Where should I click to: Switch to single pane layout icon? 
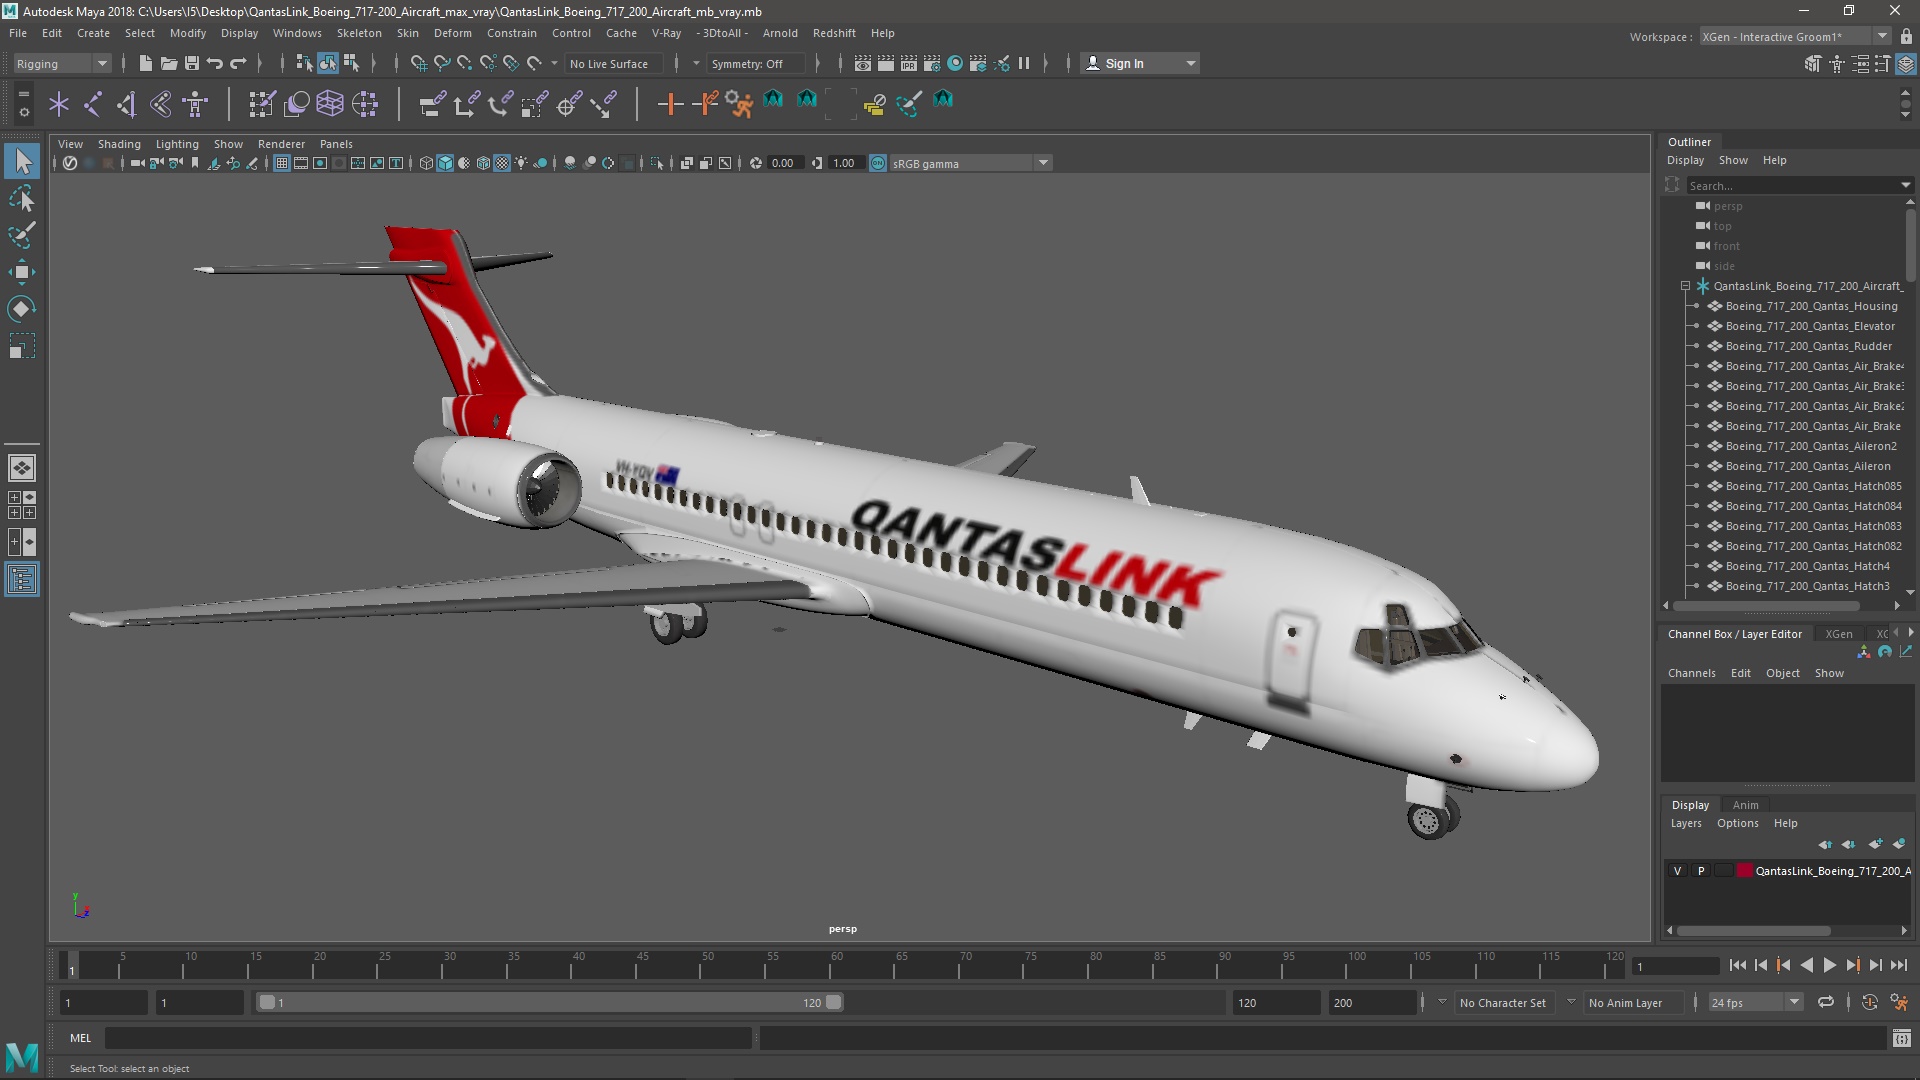22,467
